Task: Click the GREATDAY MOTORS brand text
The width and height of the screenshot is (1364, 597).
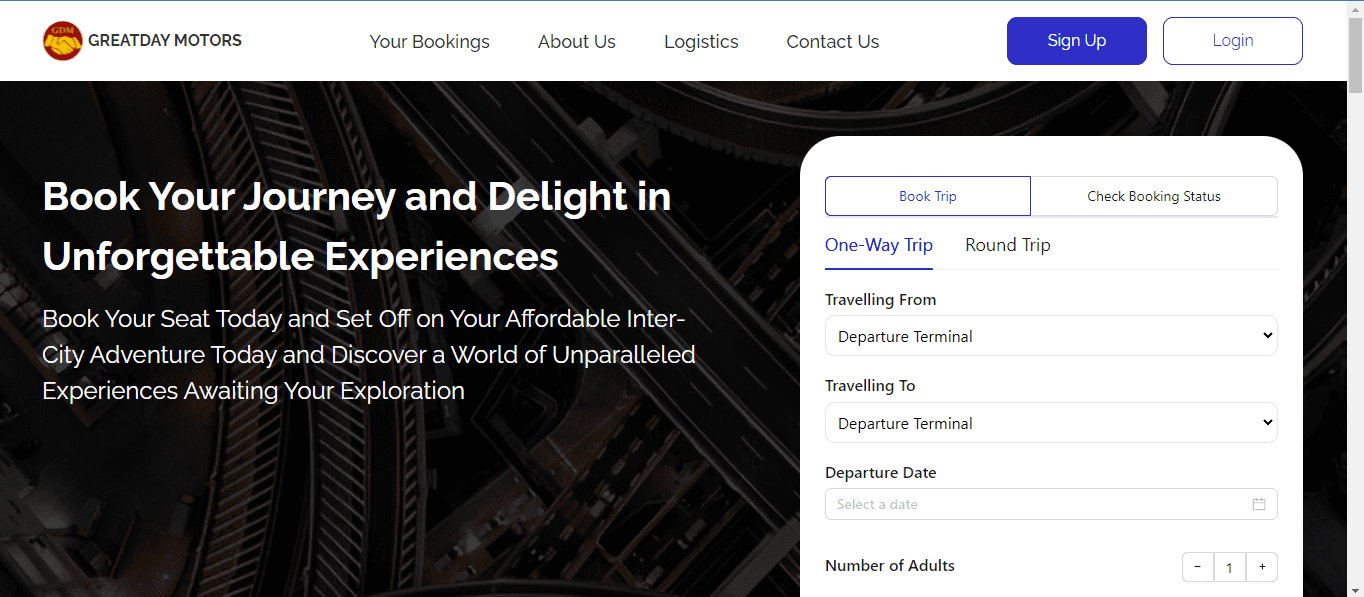Action: 165,41
